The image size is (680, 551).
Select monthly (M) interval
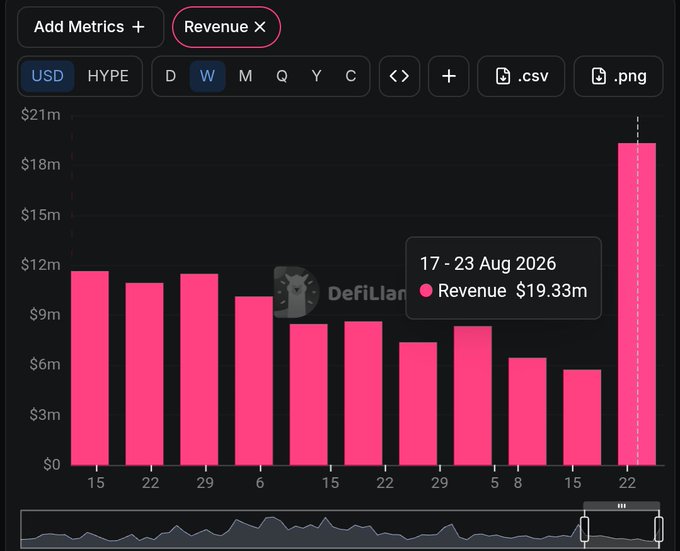(245, 76)
